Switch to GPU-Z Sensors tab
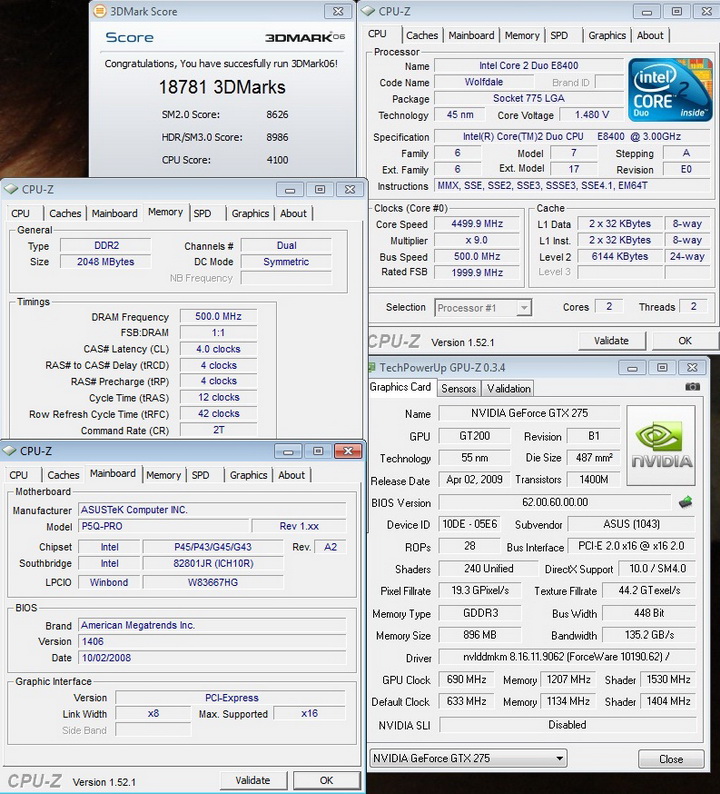 459,388
